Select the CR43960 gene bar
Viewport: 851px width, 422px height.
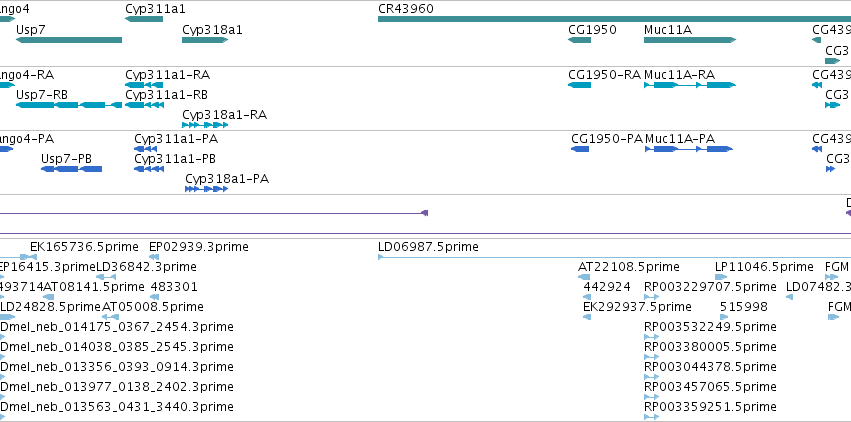click(614, 19)
